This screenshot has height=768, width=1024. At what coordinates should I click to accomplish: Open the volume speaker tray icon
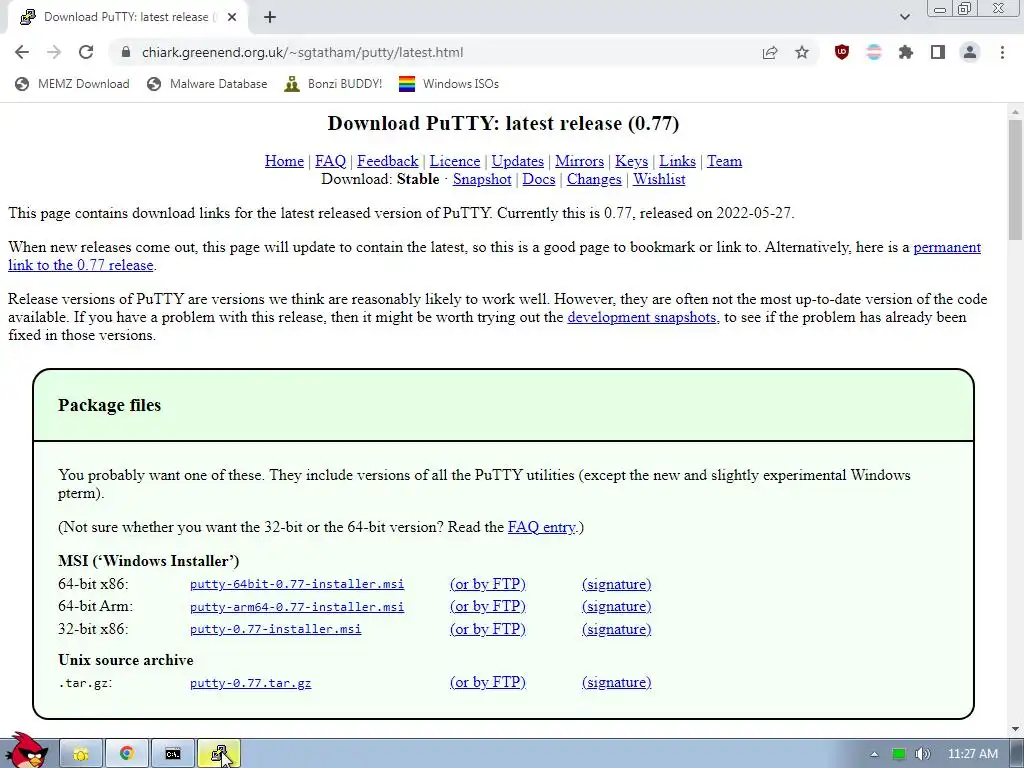(x=923, y=754)
